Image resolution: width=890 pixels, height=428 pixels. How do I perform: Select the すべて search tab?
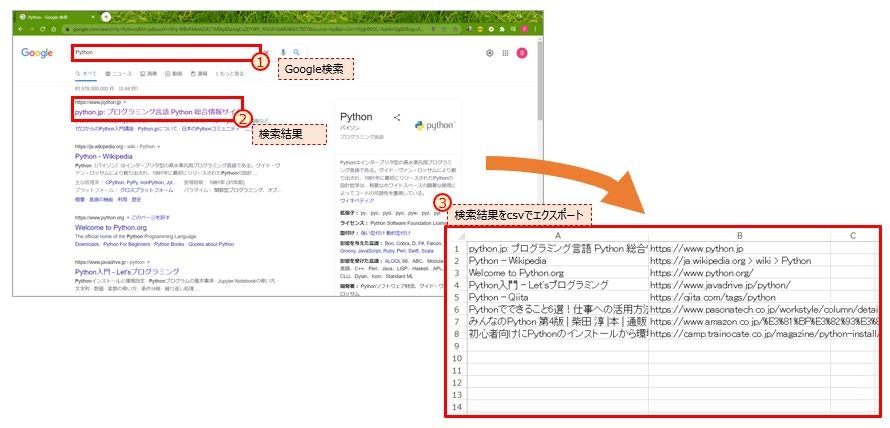pos(86,74)
